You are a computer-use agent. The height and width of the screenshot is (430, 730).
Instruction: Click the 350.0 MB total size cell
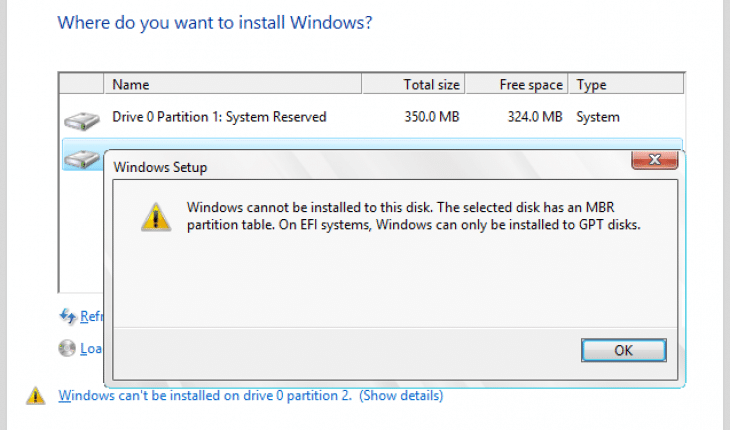click(431, 117)
